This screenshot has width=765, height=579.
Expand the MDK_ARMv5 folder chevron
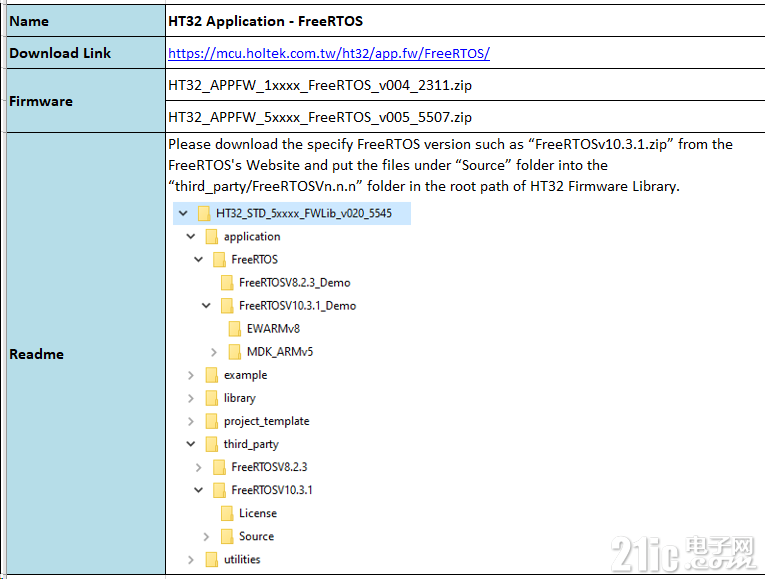click(x=214, y=352)
